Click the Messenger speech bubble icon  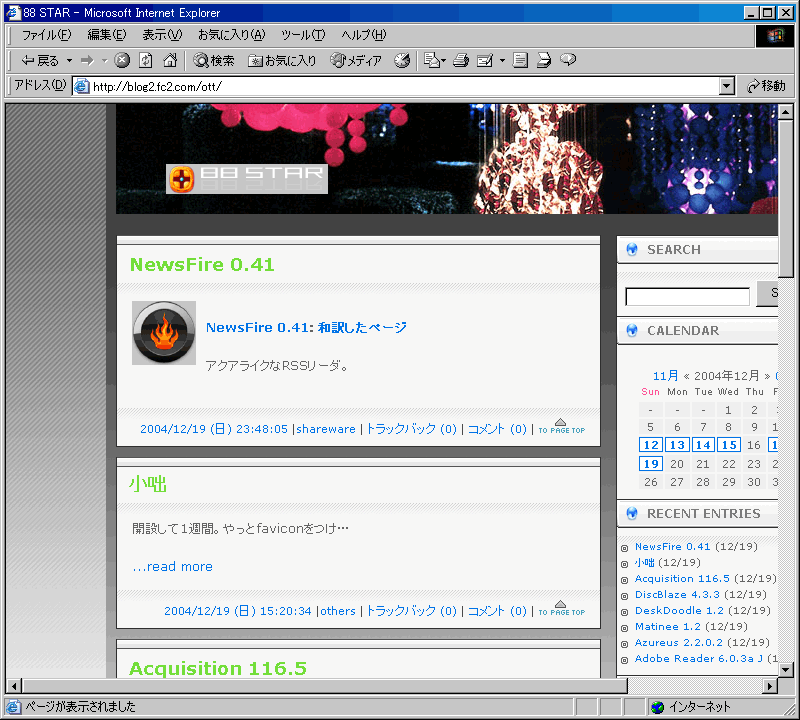[x=568, y=60]
